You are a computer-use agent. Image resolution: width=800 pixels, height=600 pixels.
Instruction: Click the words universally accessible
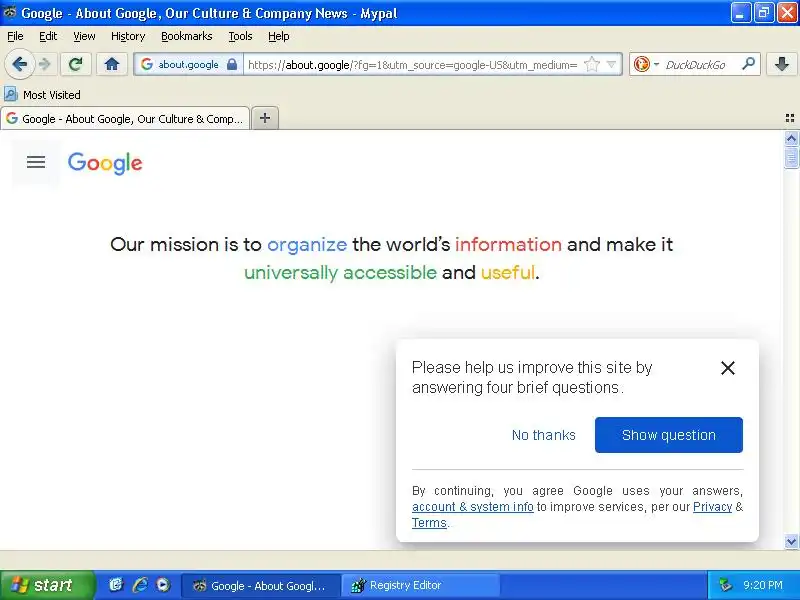tap(340, 272)
